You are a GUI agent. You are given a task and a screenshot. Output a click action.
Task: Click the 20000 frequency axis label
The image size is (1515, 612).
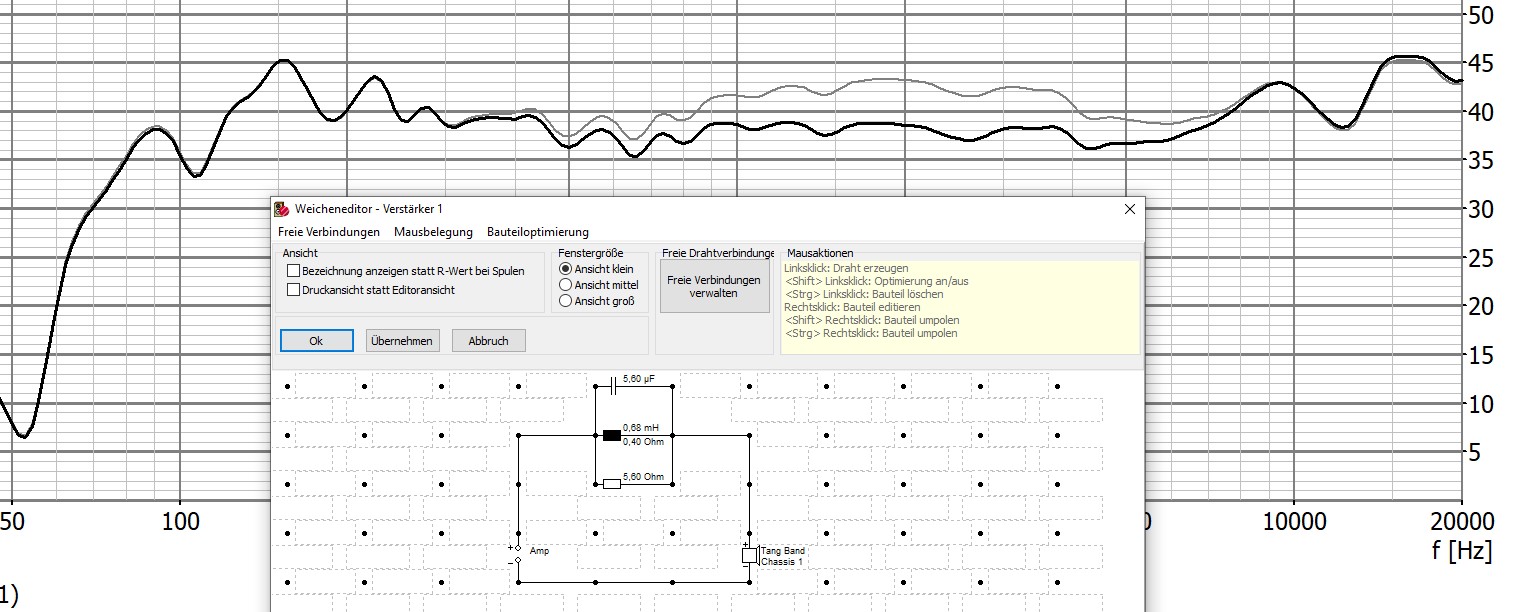[x=1461, y=522]
